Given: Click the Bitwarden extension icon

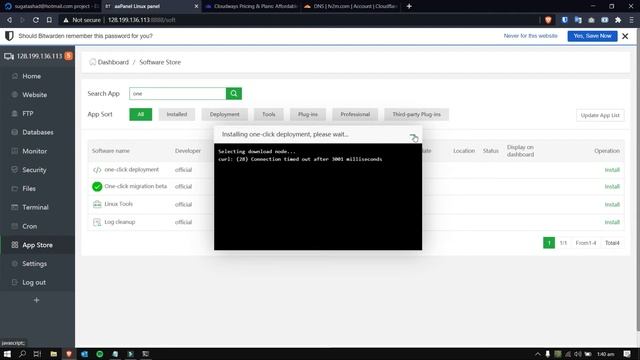Looking at the screenshot, I should coord(564,20).
